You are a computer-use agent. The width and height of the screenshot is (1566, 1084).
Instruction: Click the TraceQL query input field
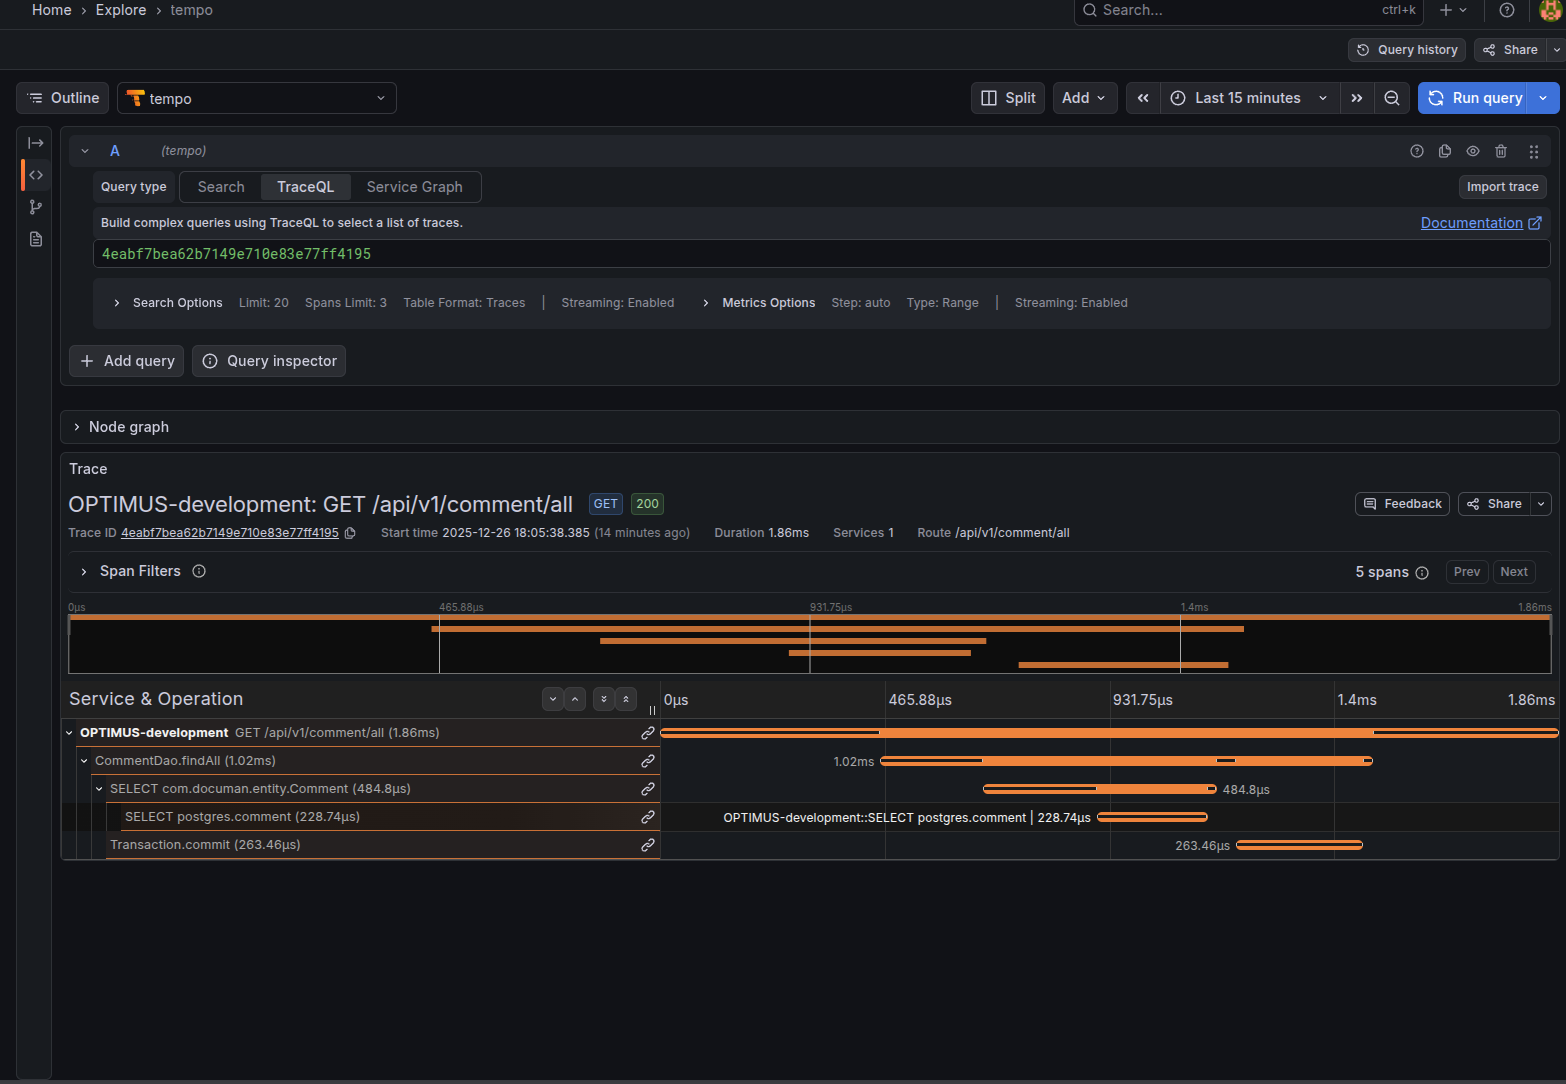(x=820, y=254)
